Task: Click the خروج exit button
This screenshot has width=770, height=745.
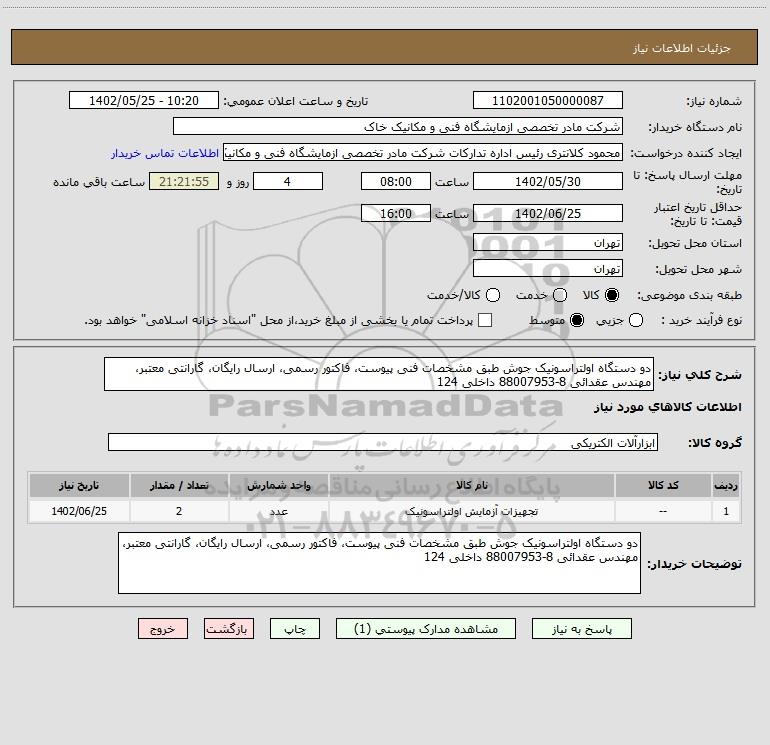Action: click(163, 629)
